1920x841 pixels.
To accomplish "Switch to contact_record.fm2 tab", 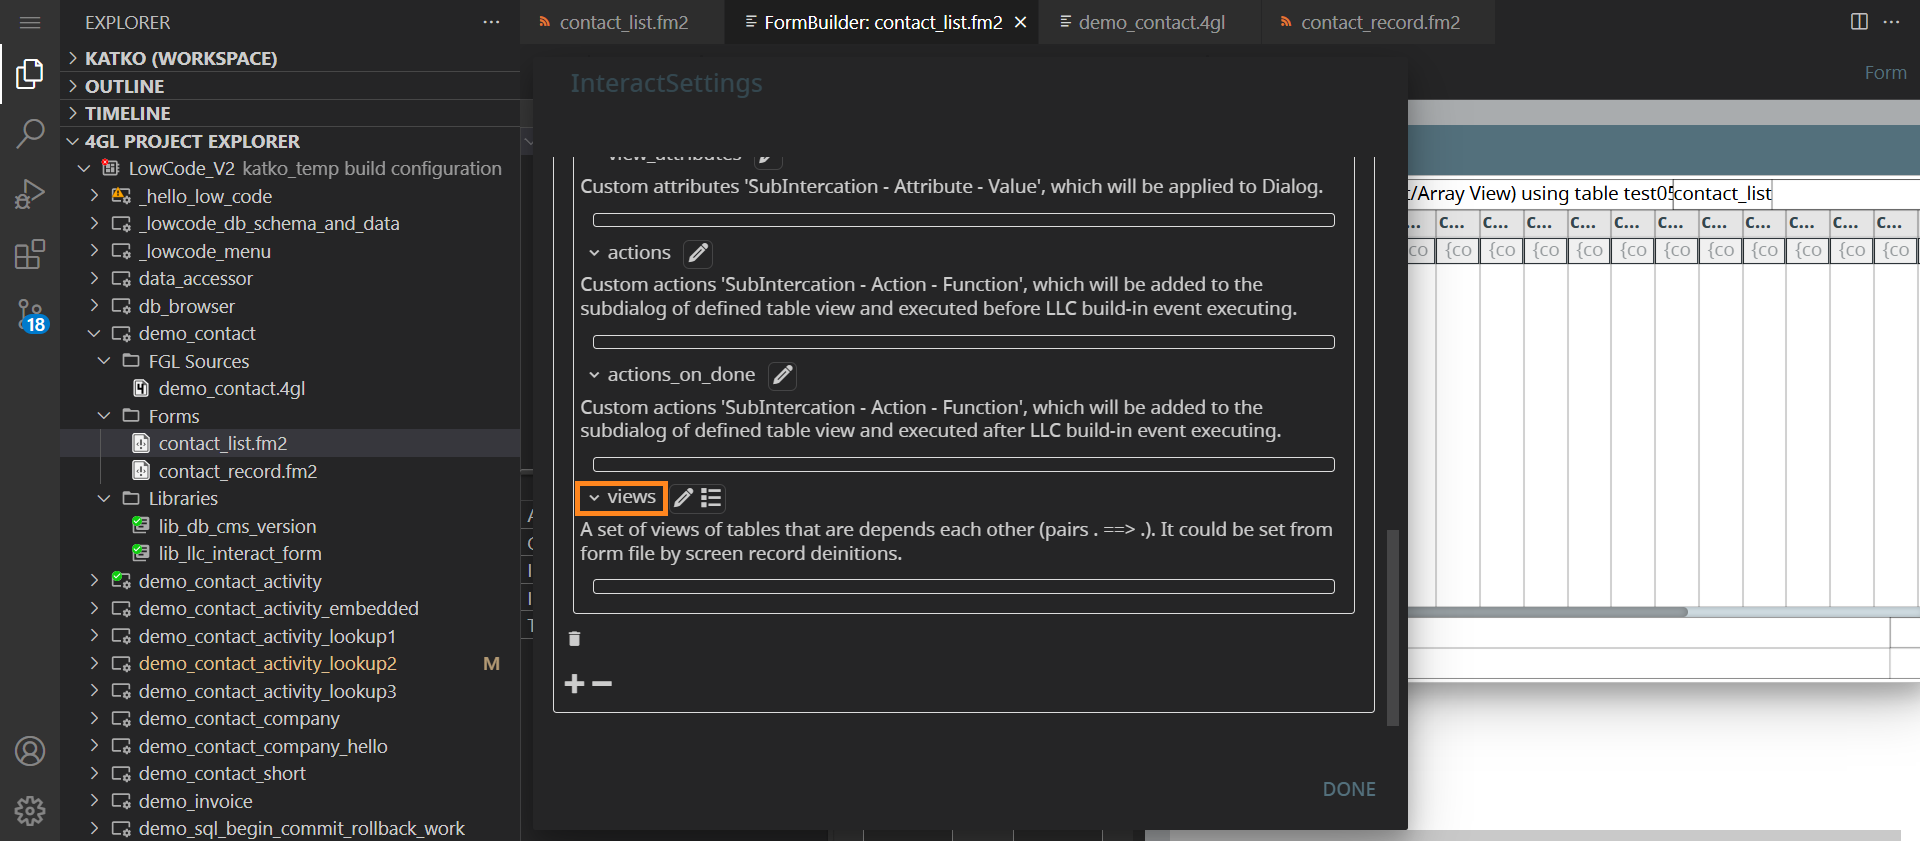I will click(1379, 22).
